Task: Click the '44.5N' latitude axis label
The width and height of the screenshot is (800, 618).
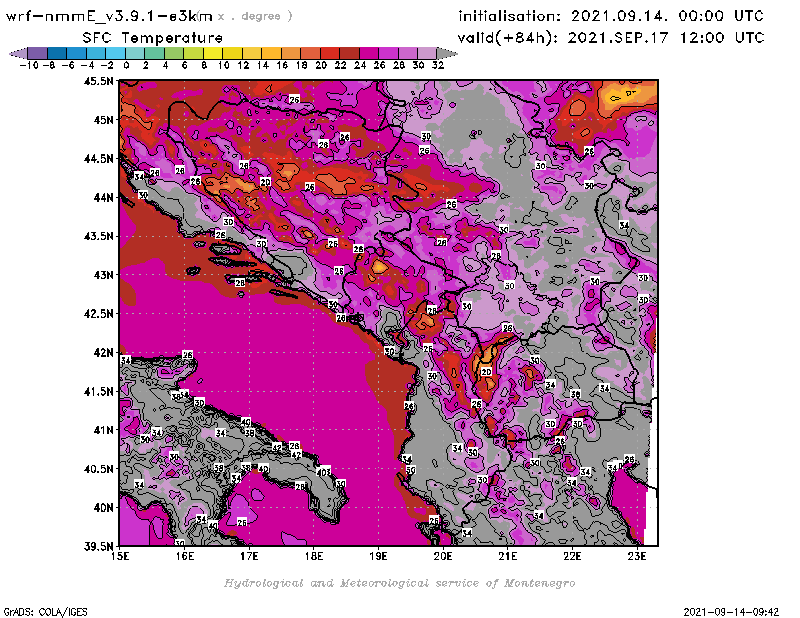Action: pyautogui.click(x=98, y=159)
